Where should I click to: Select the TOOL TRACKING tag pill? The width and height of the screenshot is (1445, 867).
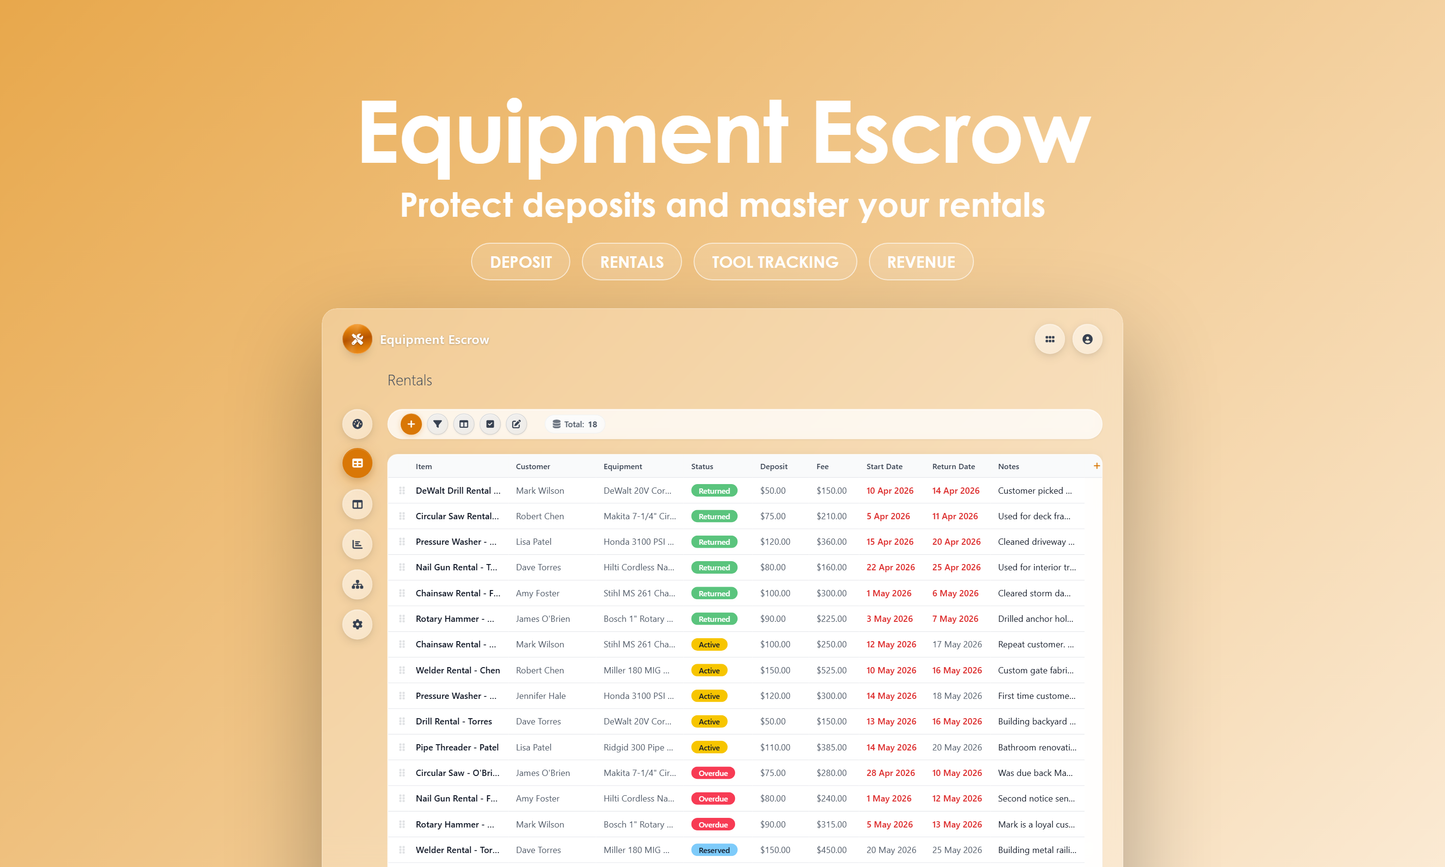coord(775,262)
